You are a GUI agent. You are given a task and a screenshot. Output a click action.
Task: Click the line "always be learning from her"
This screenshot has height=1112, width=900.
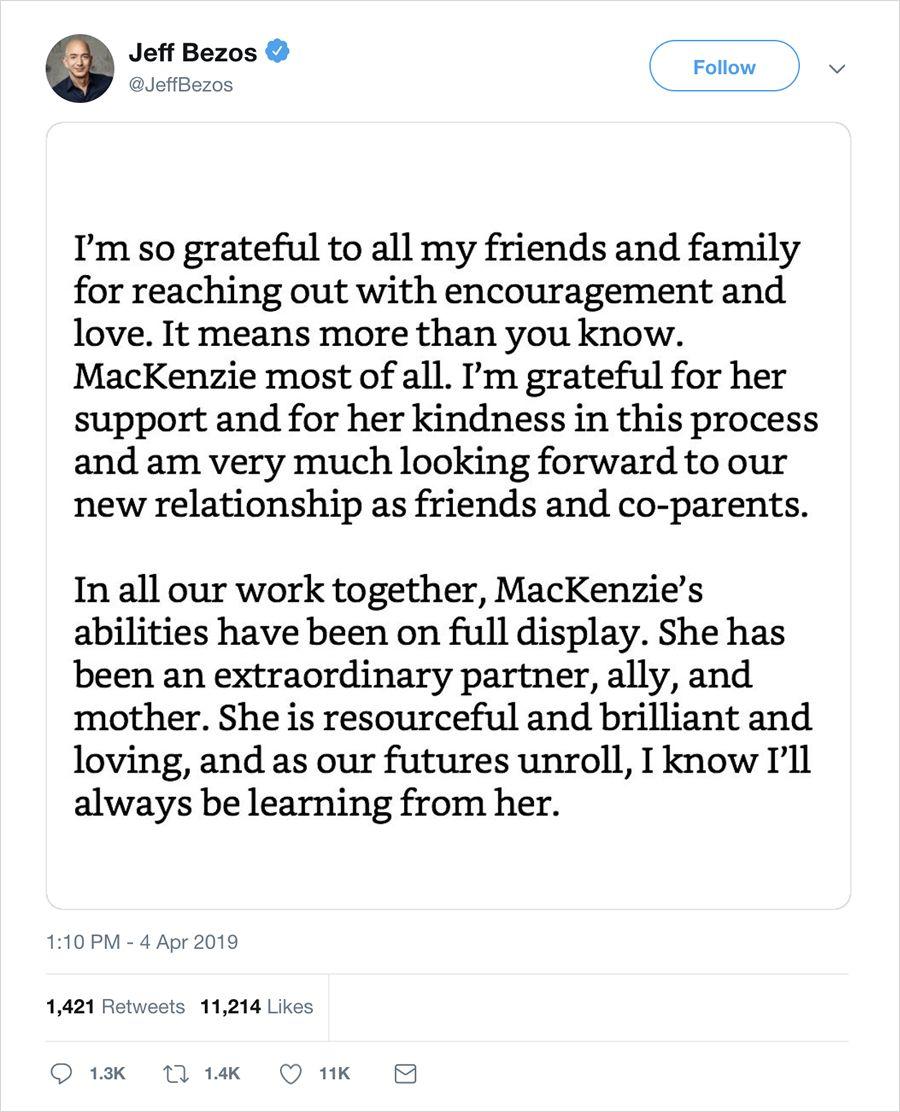314,803
